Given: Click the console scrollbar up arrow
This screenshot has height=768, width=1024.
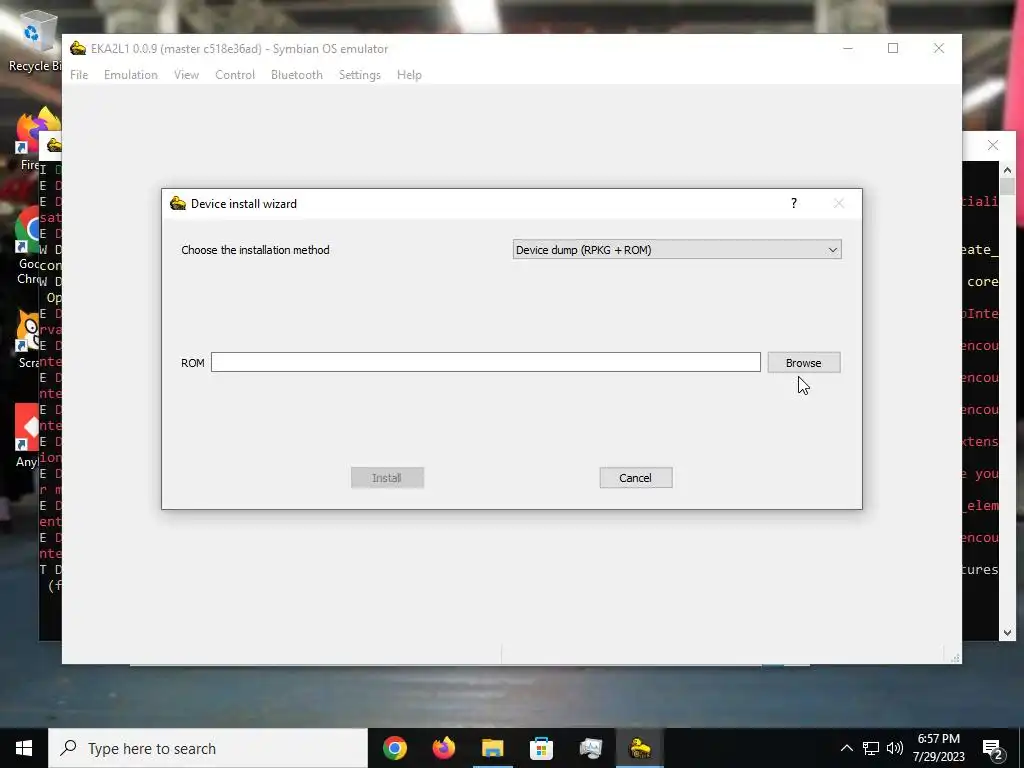Looking at the screenshot, I should (1007, 170).
